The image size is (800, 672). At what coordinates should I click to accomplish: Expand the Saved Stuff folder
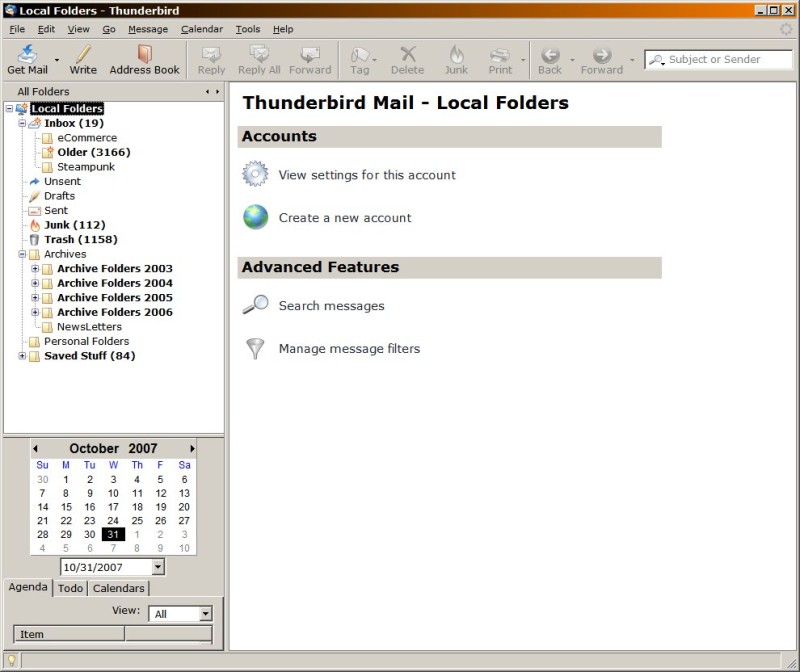22,356
